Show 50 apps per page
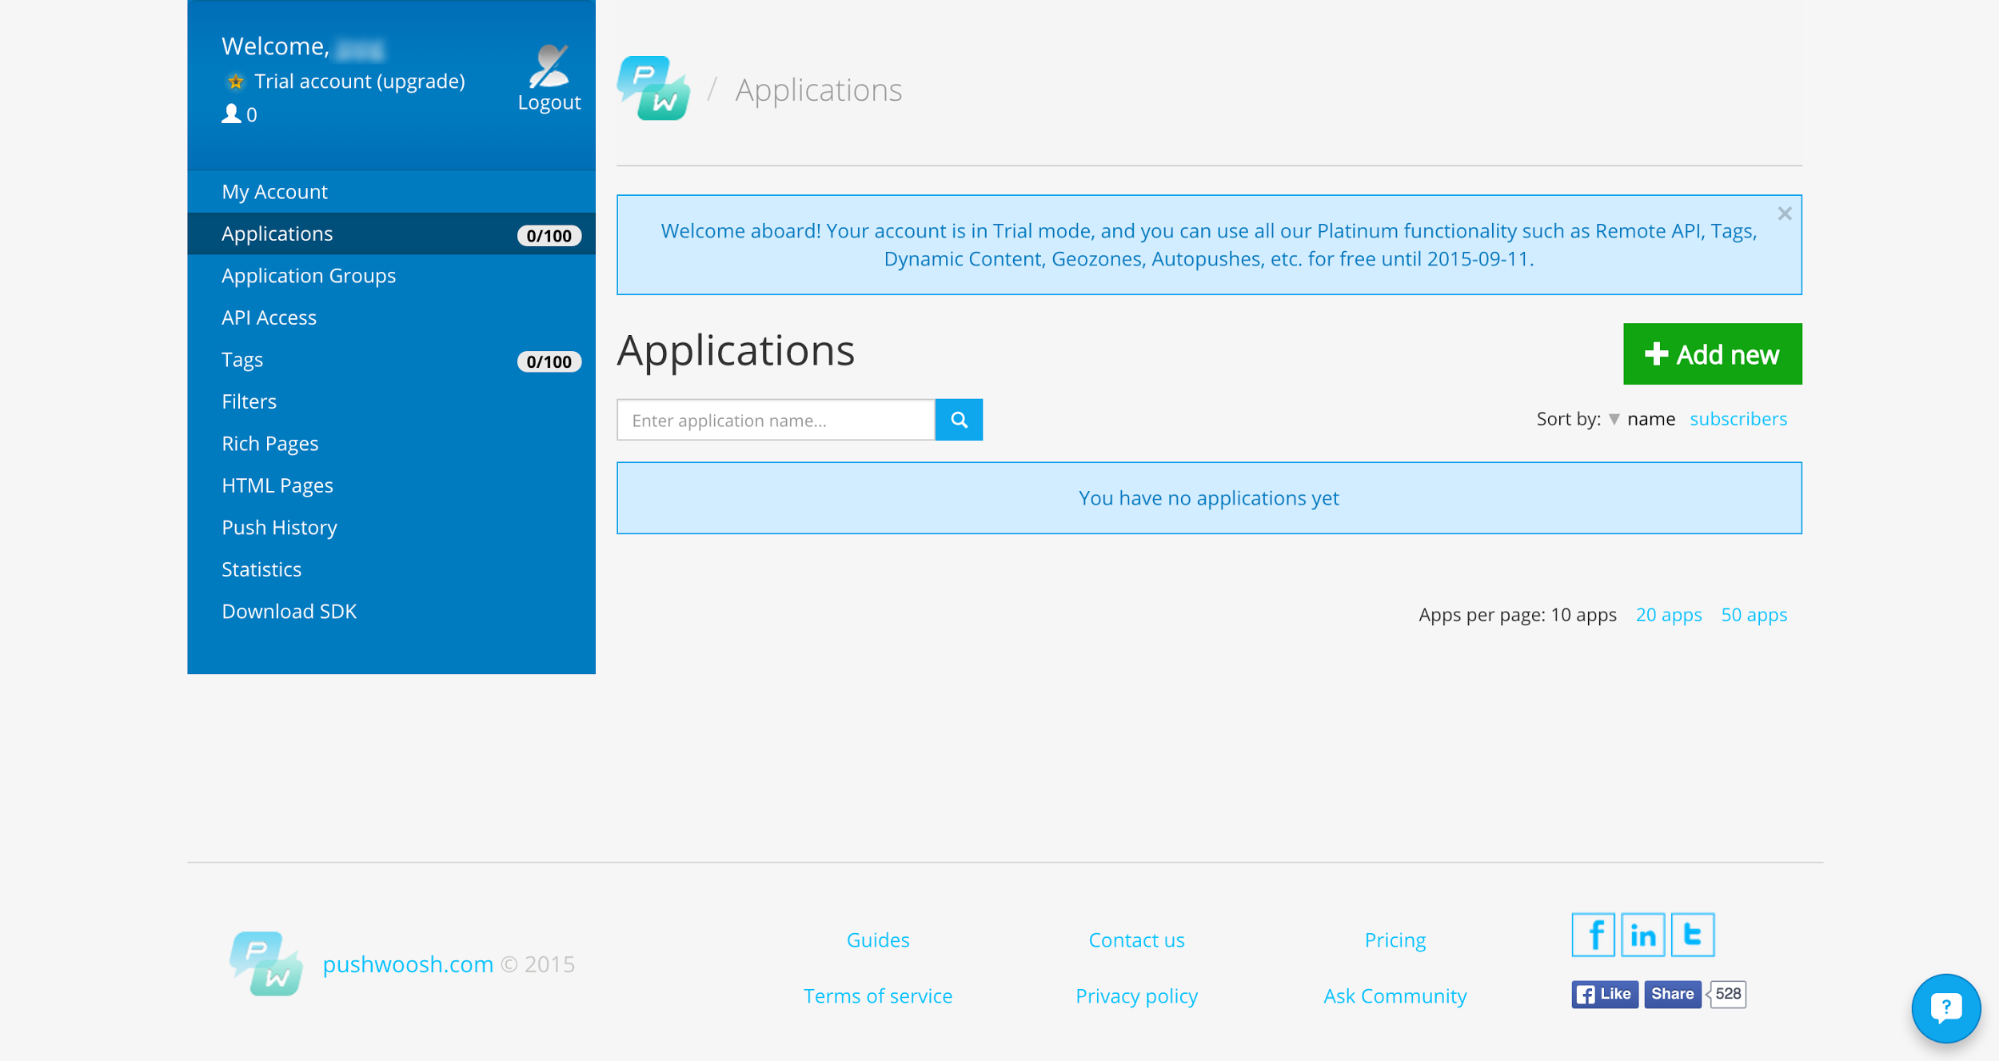 tap(1754, 614)
